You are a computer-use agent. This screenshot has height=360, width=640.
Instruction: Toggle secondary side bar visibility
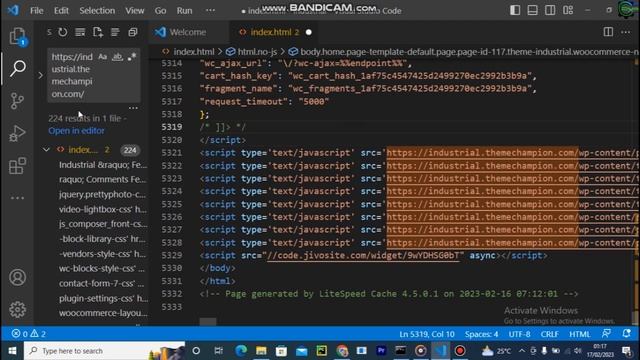click(550, 10)
